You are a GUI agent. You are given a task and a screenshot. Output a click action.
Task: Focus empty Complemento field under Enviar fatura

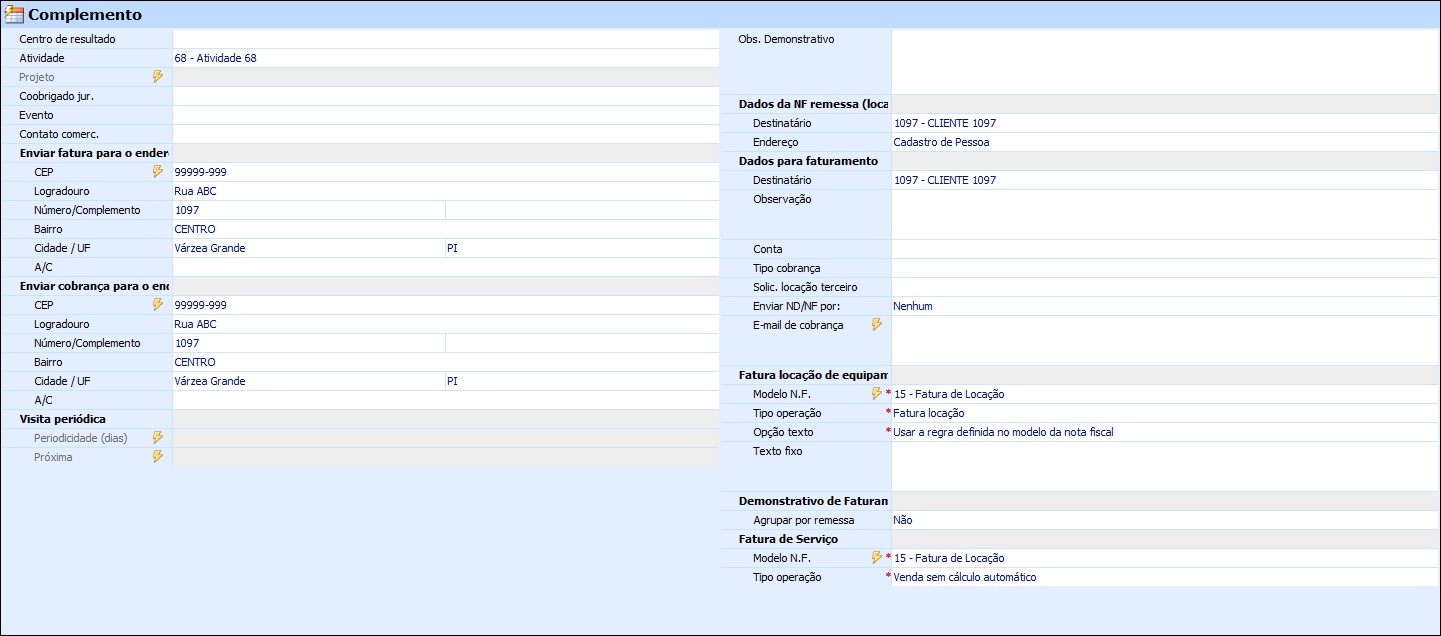[583, 210]
